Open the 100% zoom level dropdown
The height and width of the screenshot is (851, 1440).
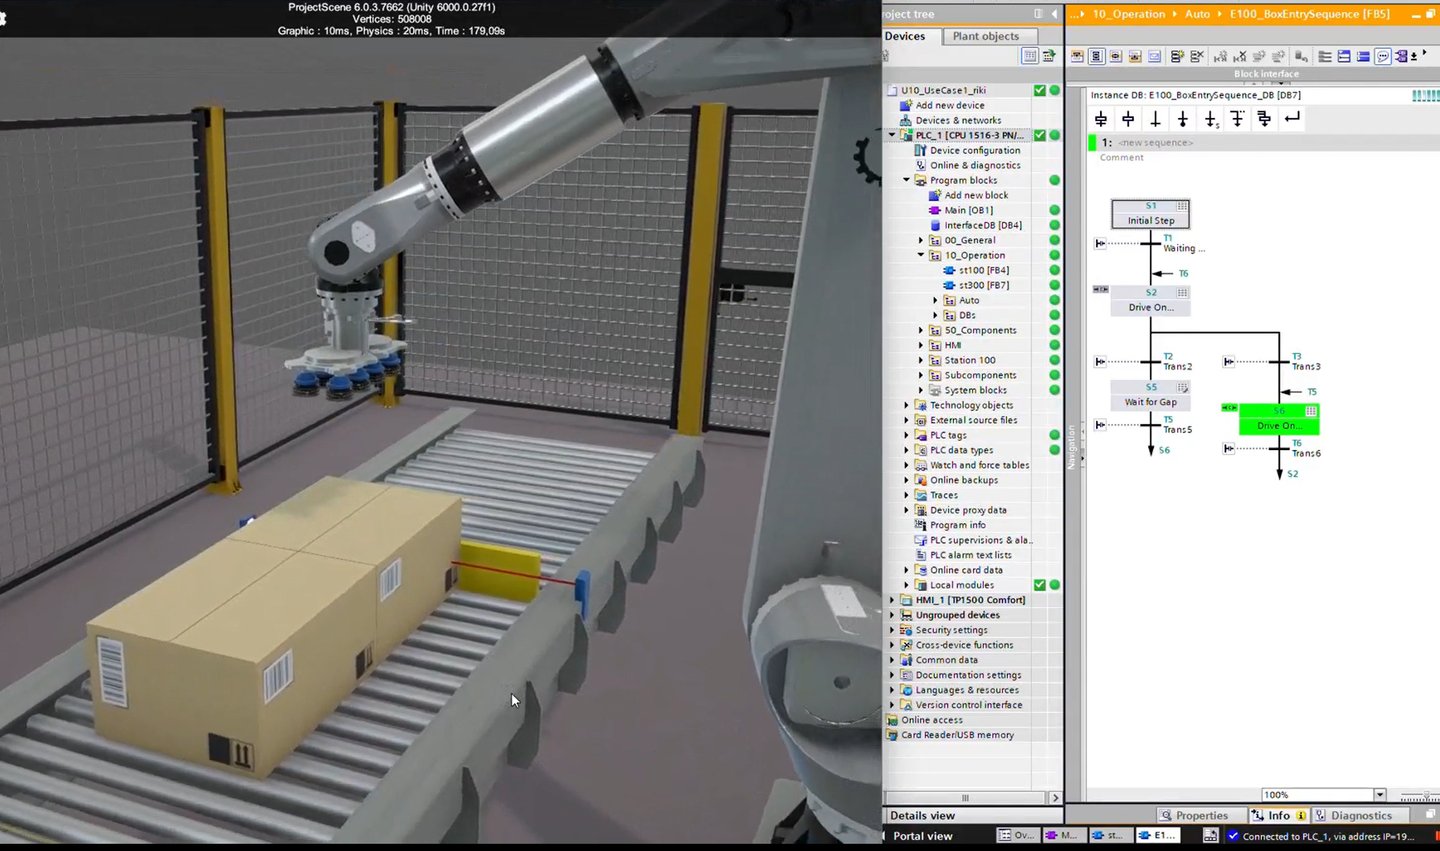point(1380,795)
